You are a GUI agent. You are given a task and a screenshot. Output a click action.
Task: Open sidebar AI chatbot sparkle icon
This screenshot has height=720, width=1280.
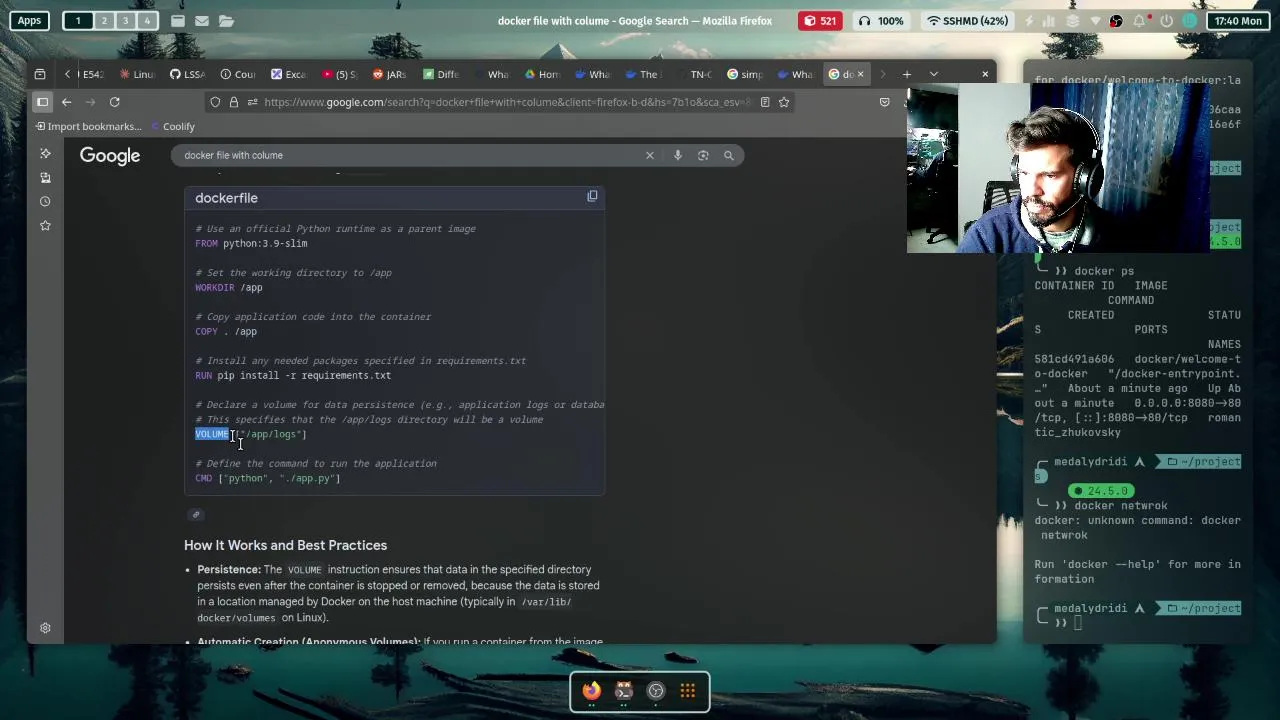pyautogui.click(x=45, y=153)
